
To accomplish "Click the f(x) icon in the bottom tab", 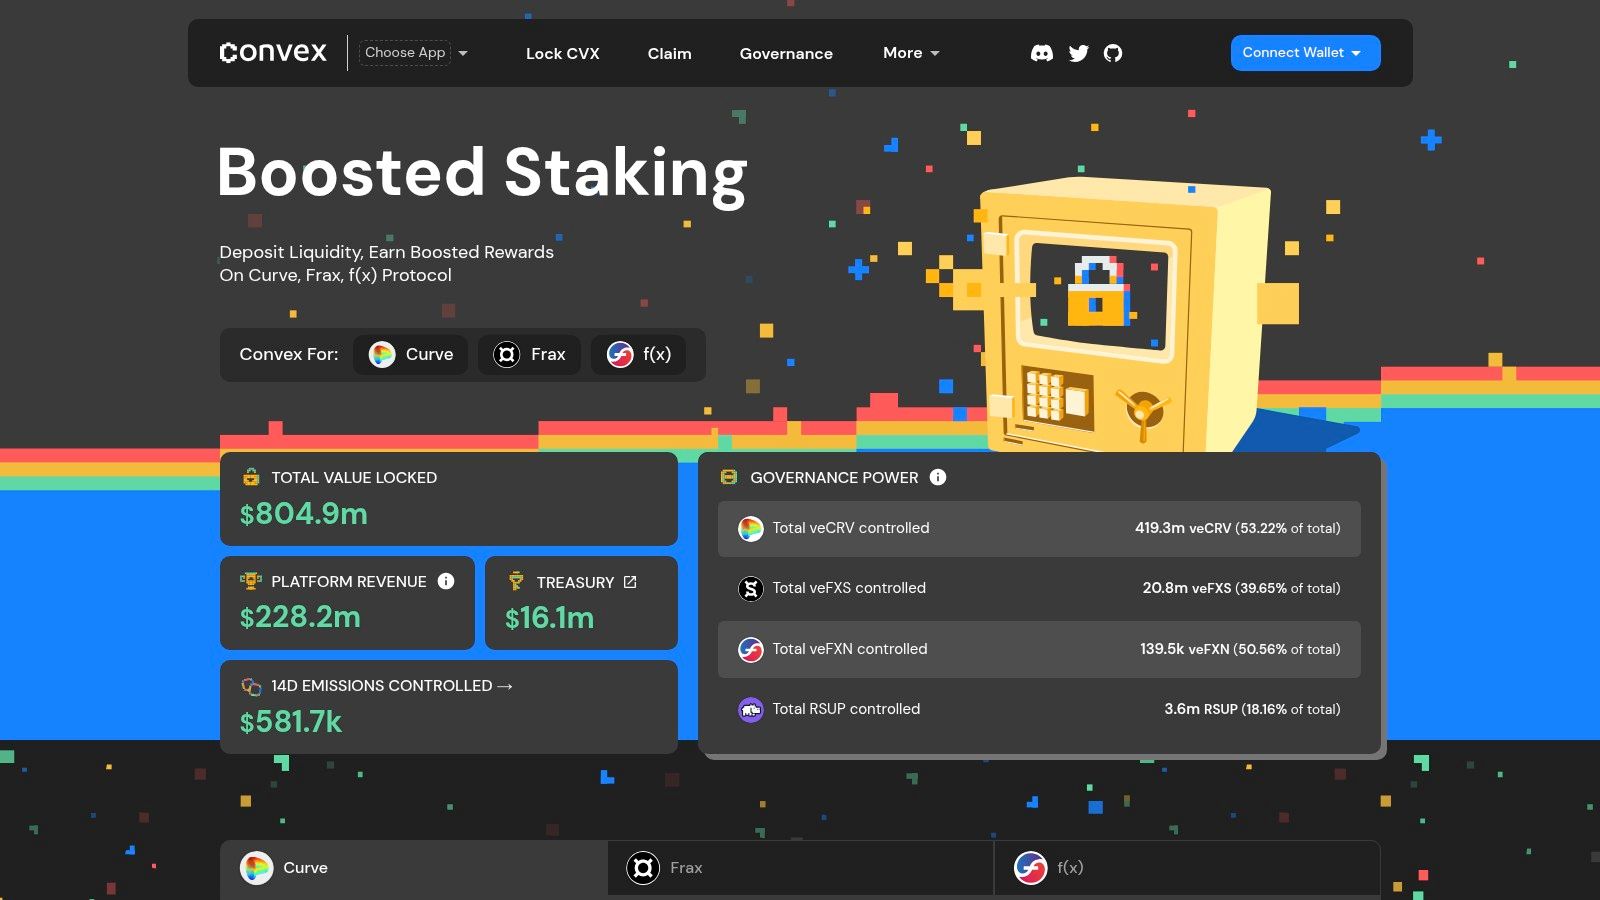I will click(1030, 868).
